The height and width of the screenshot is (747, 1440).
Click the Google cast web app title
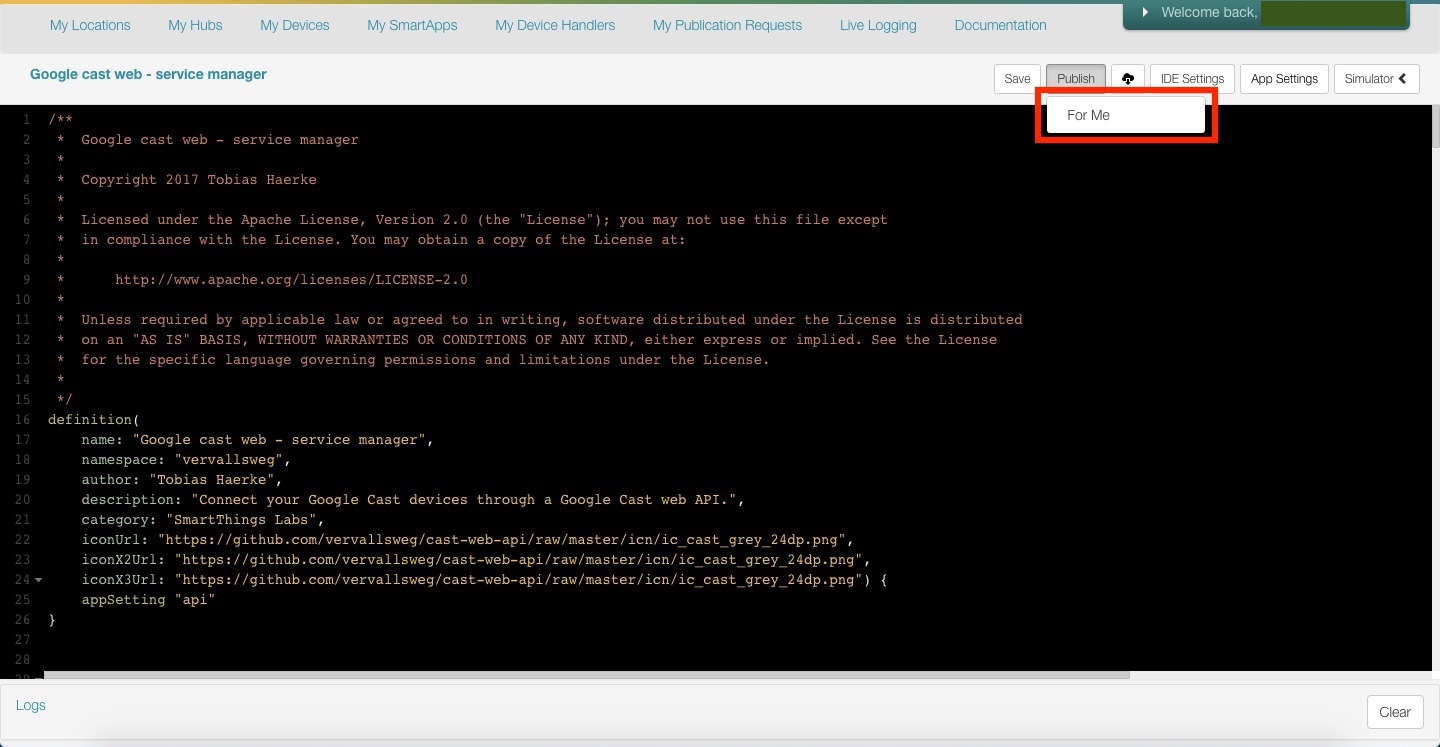[148, 74]
